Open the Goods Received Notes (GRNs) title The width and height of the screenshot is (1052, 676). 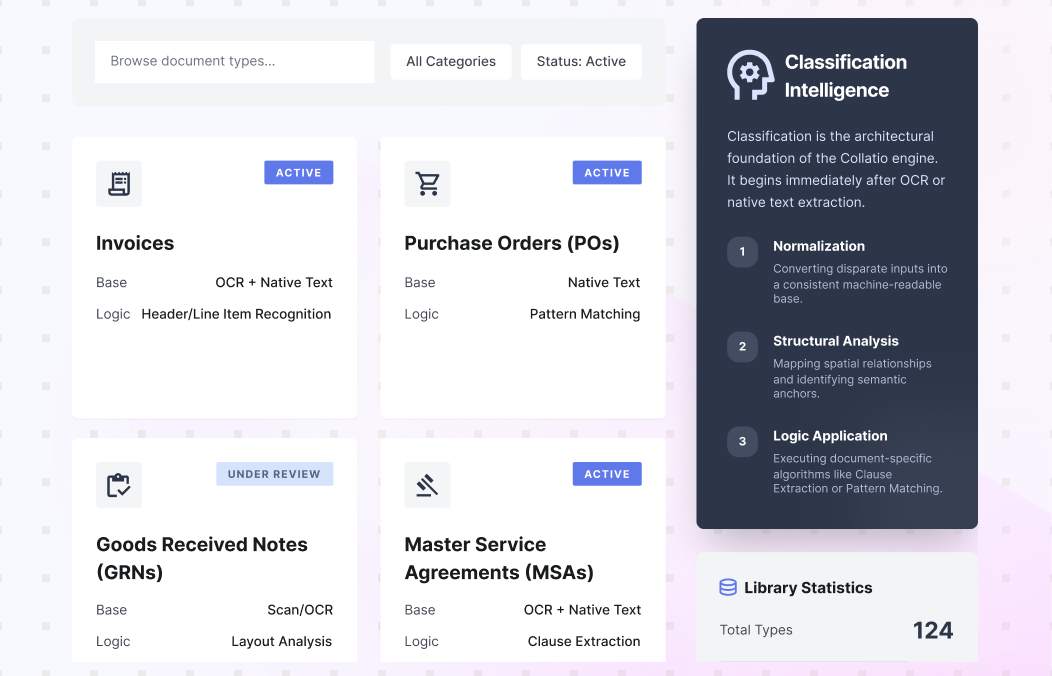[x=202, y=558]
